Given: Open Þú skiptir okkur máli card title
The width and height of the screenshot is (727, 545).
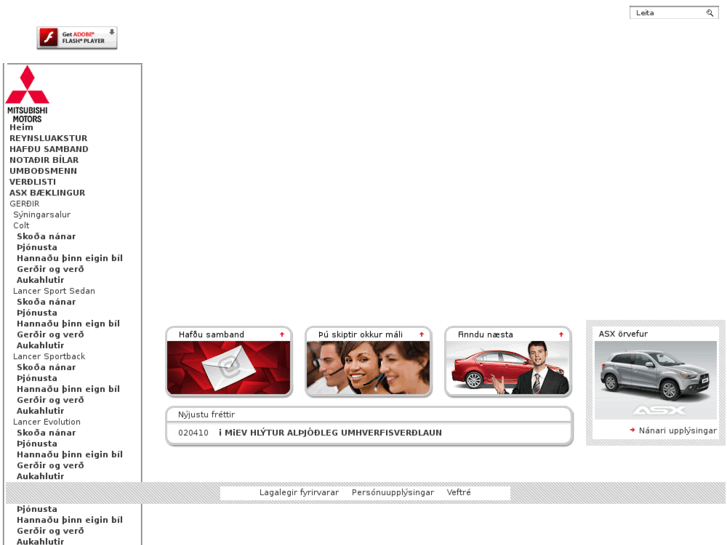Looking at the screenshot, I should tap(360, 334).
